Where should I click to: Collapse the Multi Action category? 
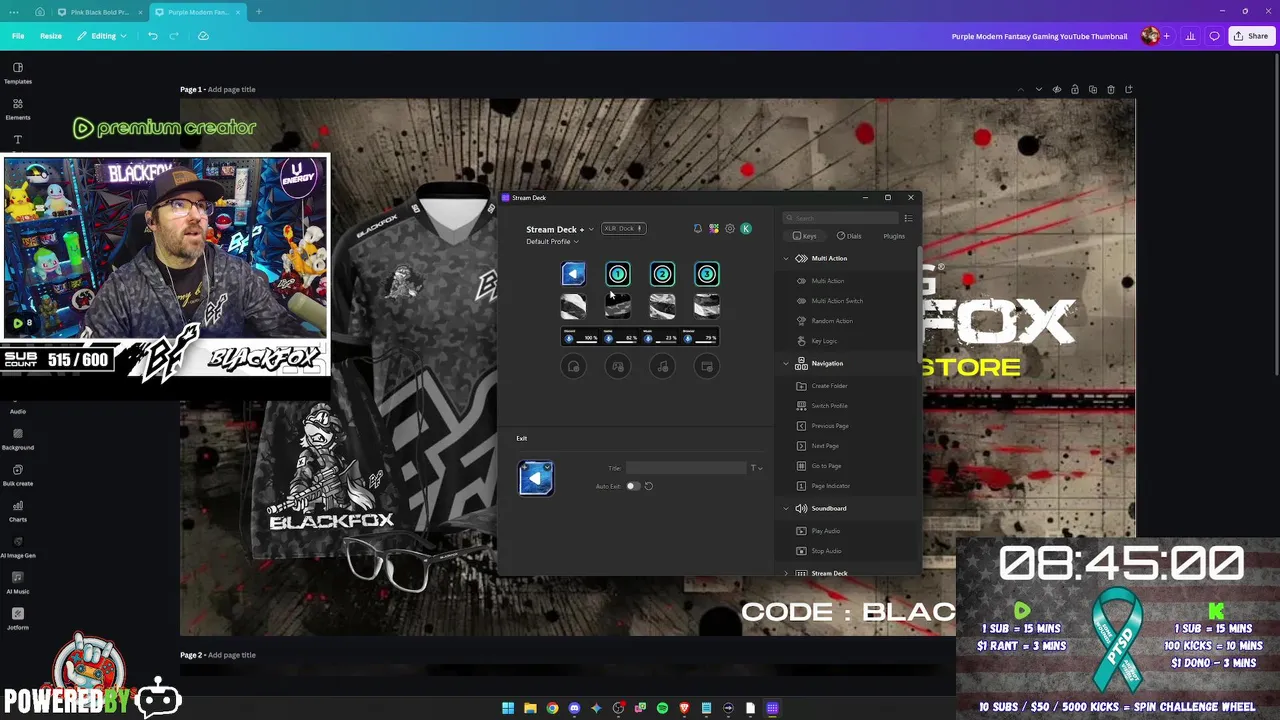pyautogui.click(x=786, y=259)
